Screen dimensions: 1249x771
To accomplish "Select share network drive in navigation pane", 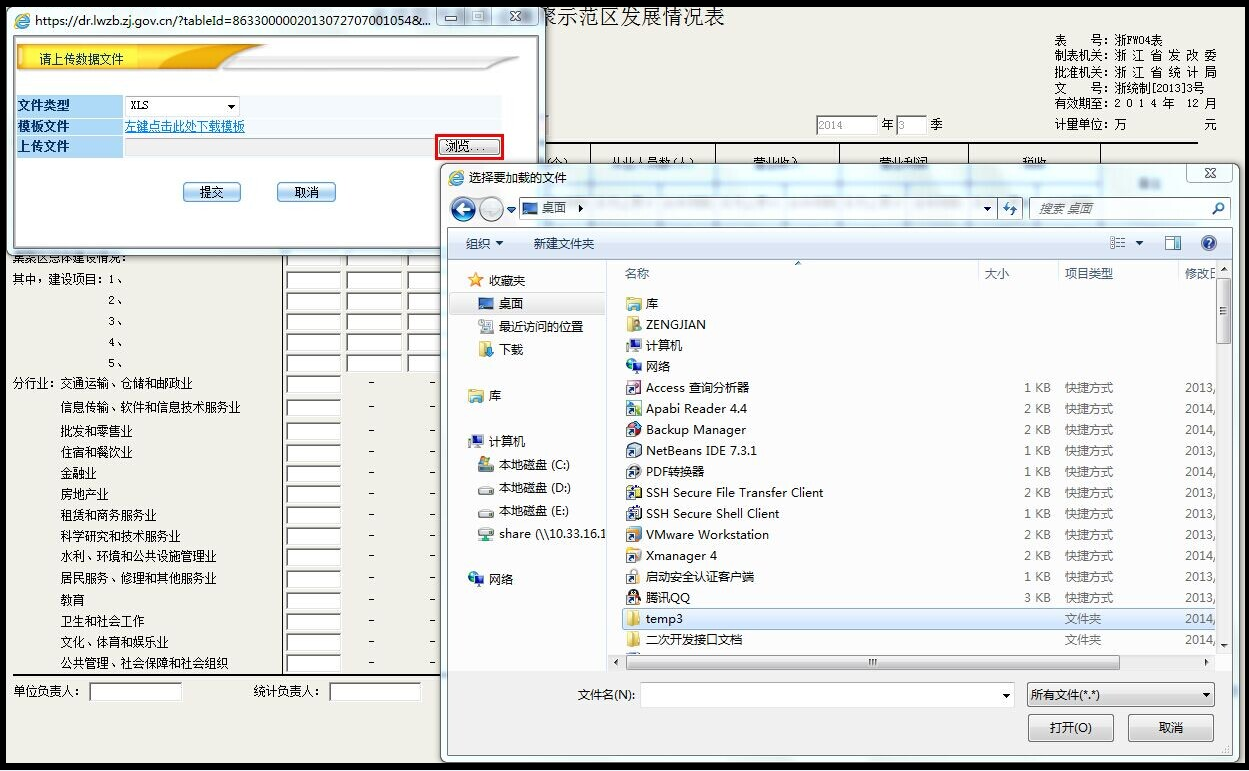I will click(x=542, y=533).
